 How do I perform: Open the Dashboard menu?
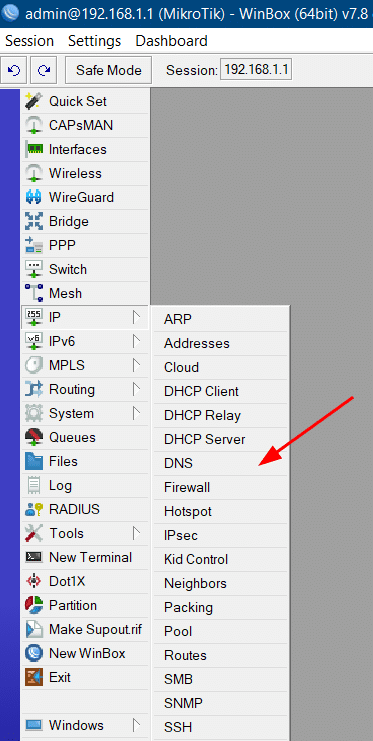pyautogui.click(x=171, y=41)
